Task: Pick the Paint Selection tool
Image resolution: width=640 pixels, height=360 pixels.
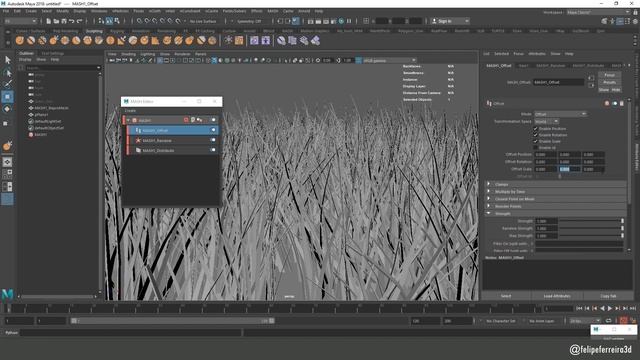Action: (7, 84)
